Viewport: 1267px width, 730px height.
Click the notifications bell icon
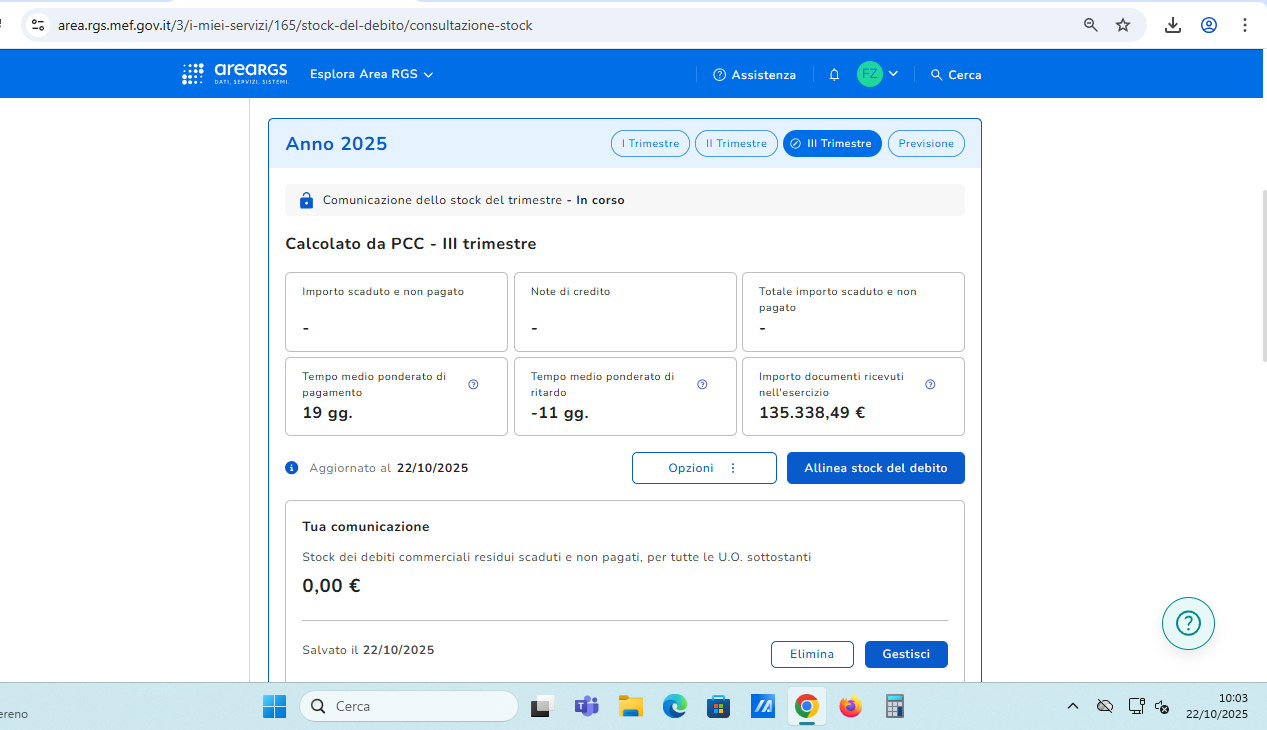click(834, 75)
